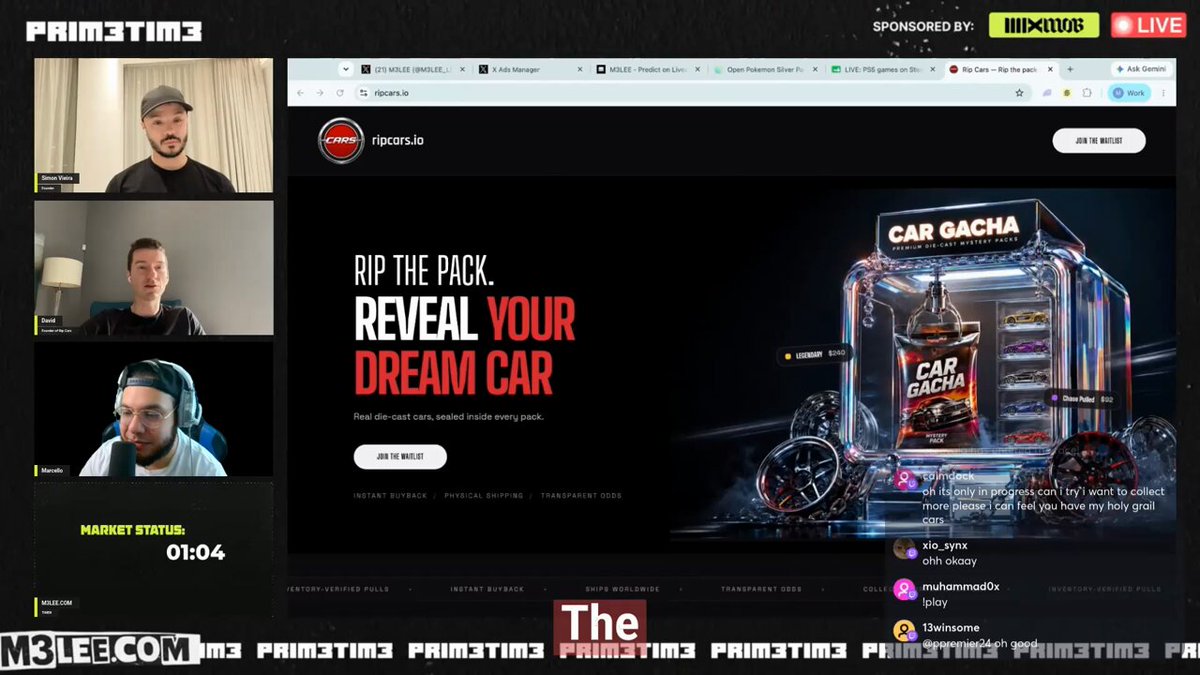This screenshot has height=675, width=1200.
Task: Click 13winsome's chat avatar icon
Action: pyautogui.click(x=904, y=631)
